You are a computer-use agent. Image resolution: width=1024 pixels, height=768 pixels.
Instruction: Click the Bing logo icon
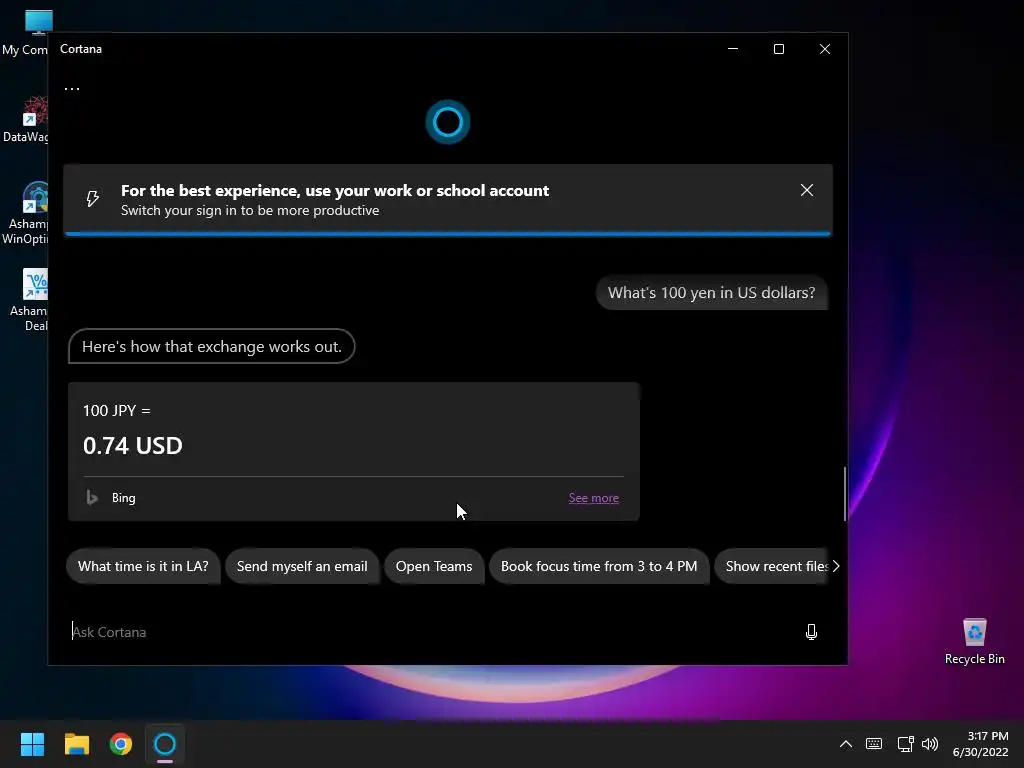click(x=92, y=498)
